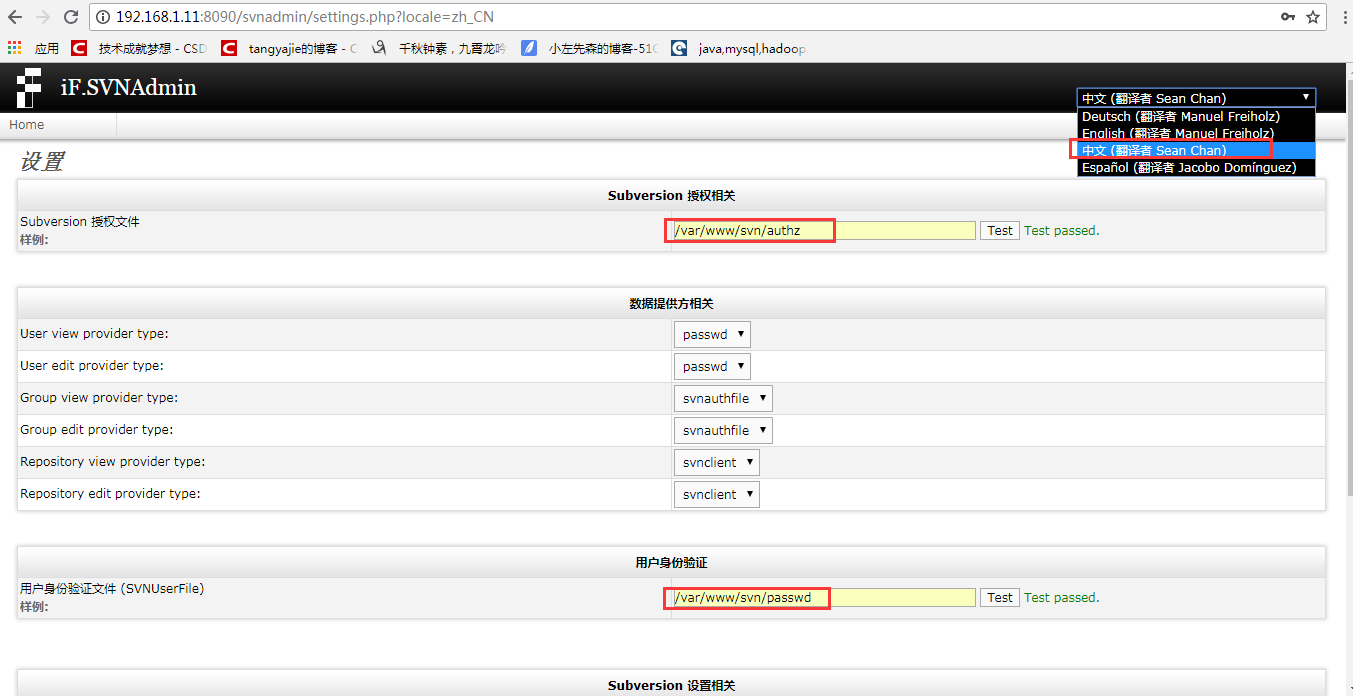This screenshot has height=696, width=1353.
Task: Open Repository view provider type dropdown
Action: (717, 462)
